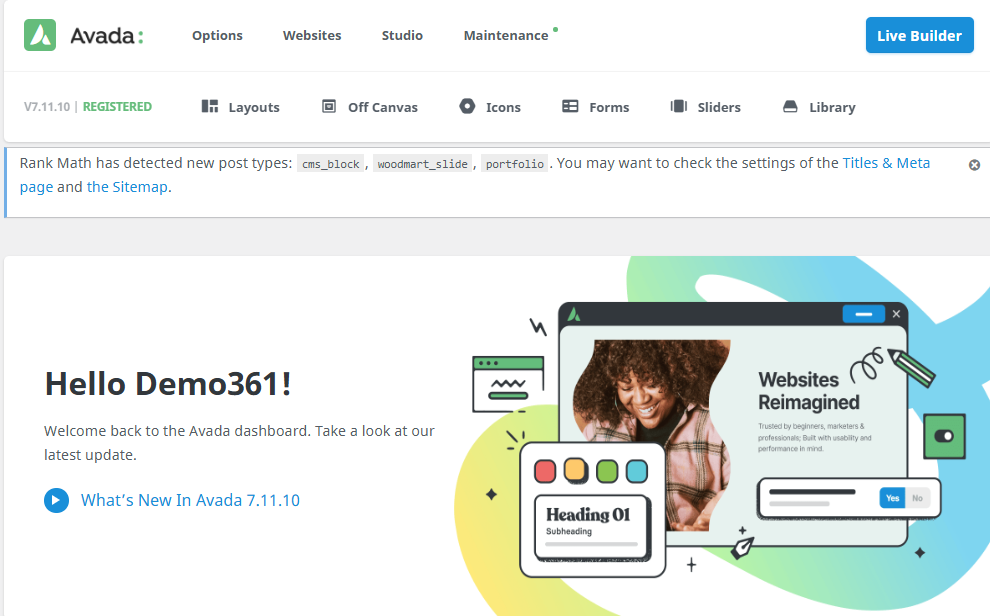
Task: Click the Off Canvas icon
Action: 329,106
